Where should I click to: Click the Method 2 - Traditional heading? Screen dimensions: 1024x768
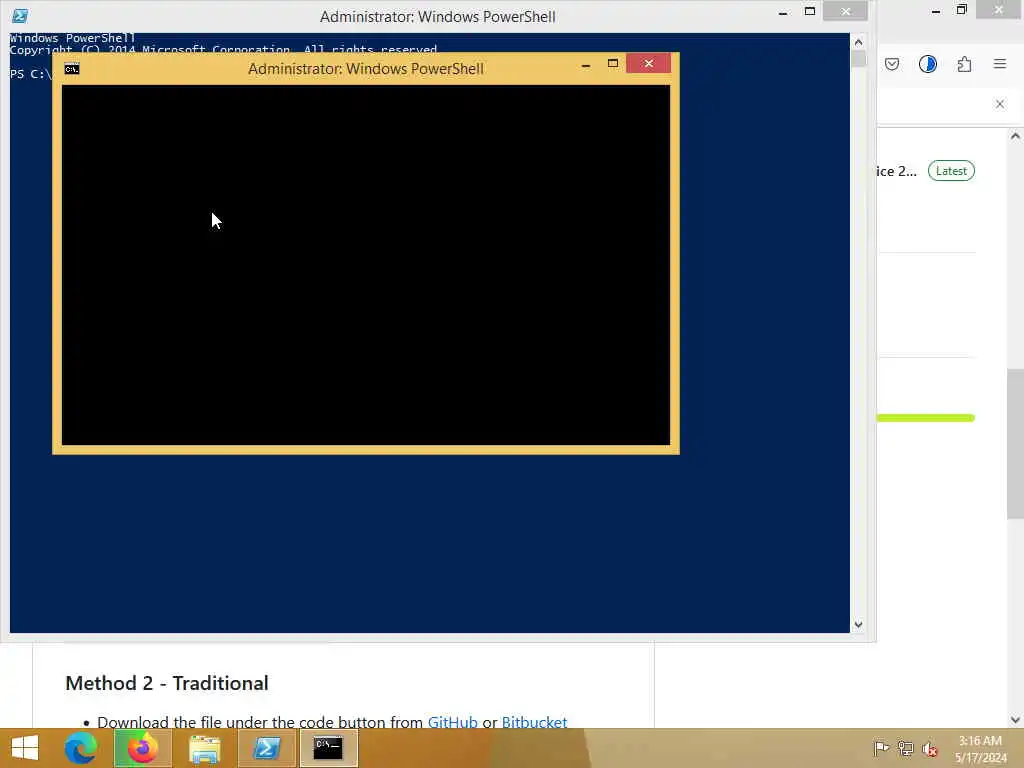pos(167,683)
